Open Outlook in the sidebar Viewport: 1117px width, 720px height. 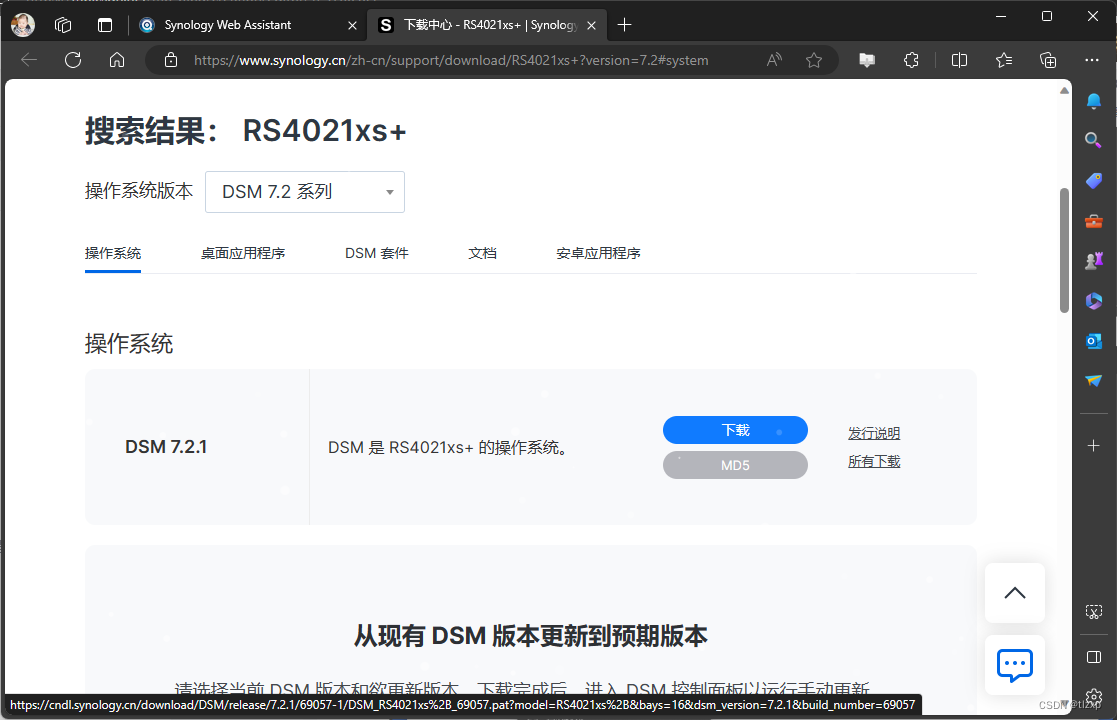point(1093,341)
